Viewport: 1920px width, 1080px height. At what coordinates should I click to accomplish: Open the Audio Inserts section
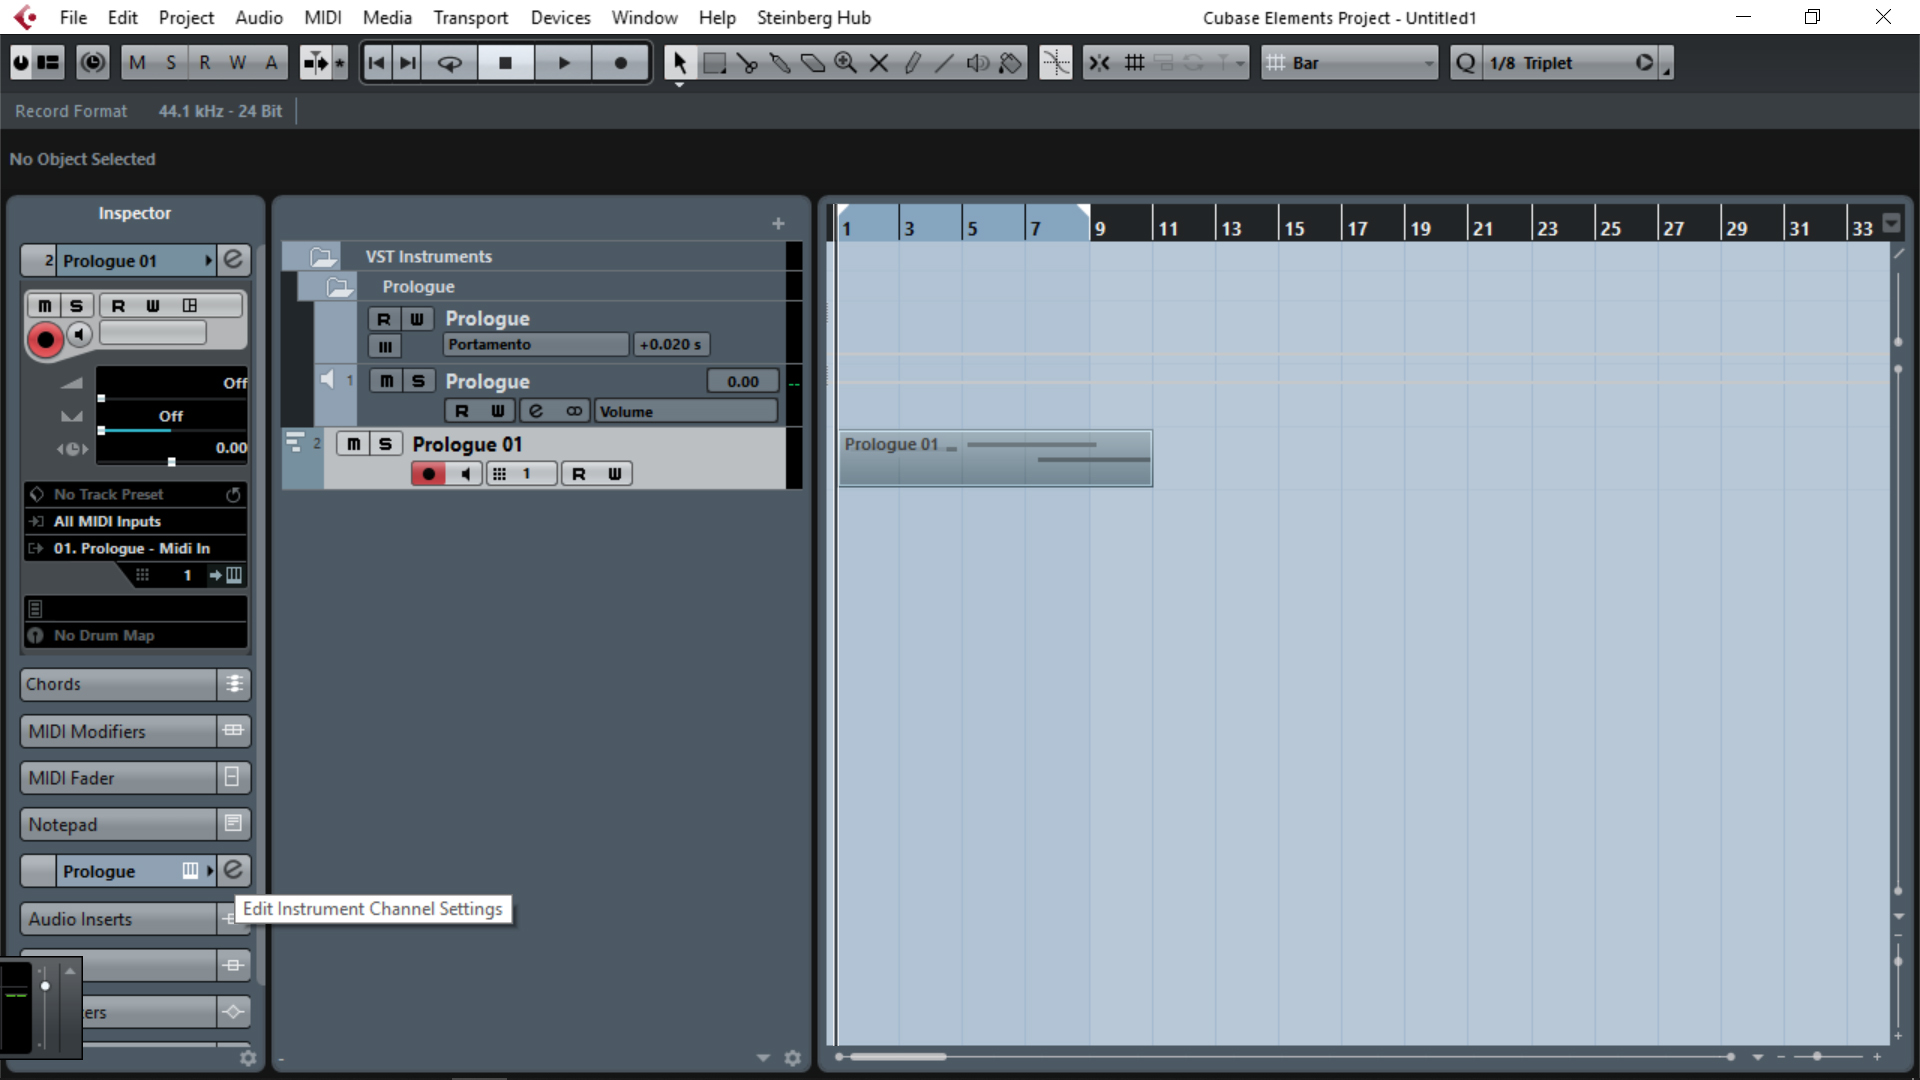[118, 919]
